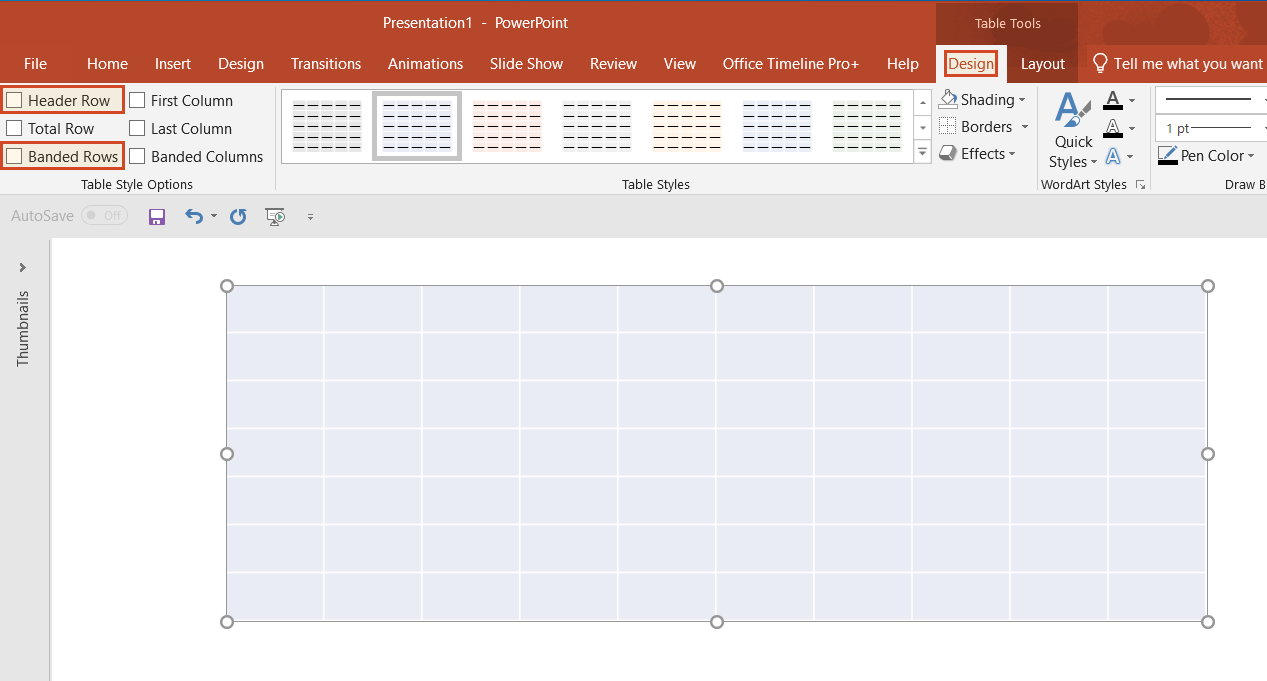Open the Shading options
This screenshot has height=681, width=1267.
click(x=984, y=99)
